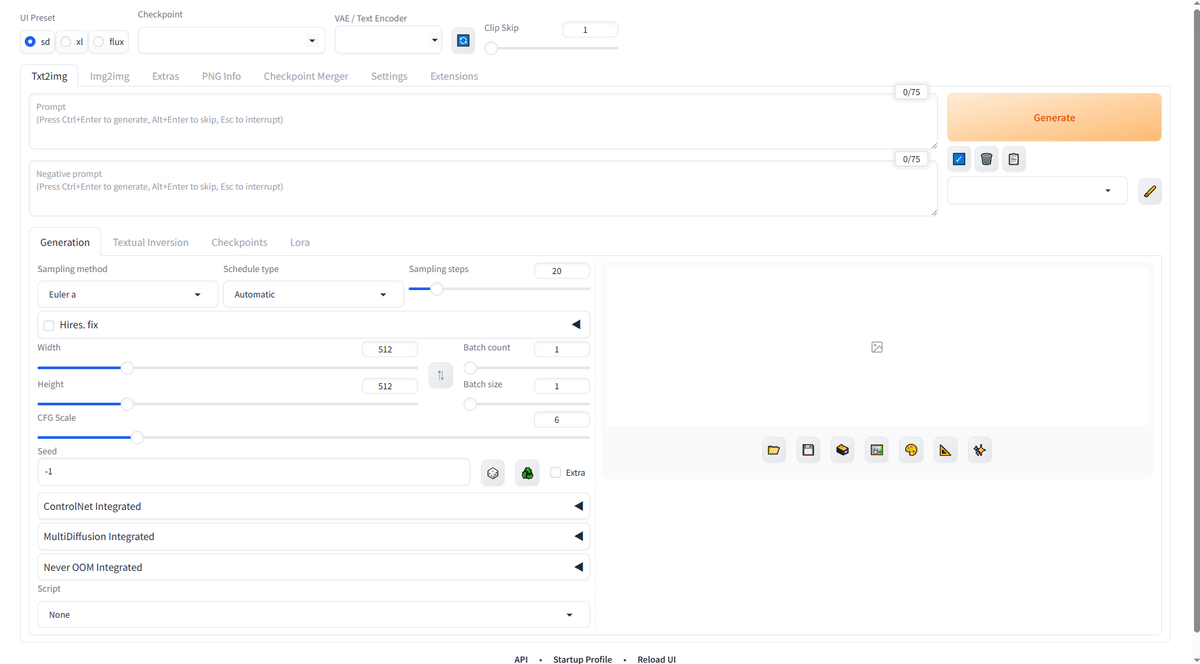
Task: Send result to inpaint via the palette icon
Action: click(x=911, y=449)
